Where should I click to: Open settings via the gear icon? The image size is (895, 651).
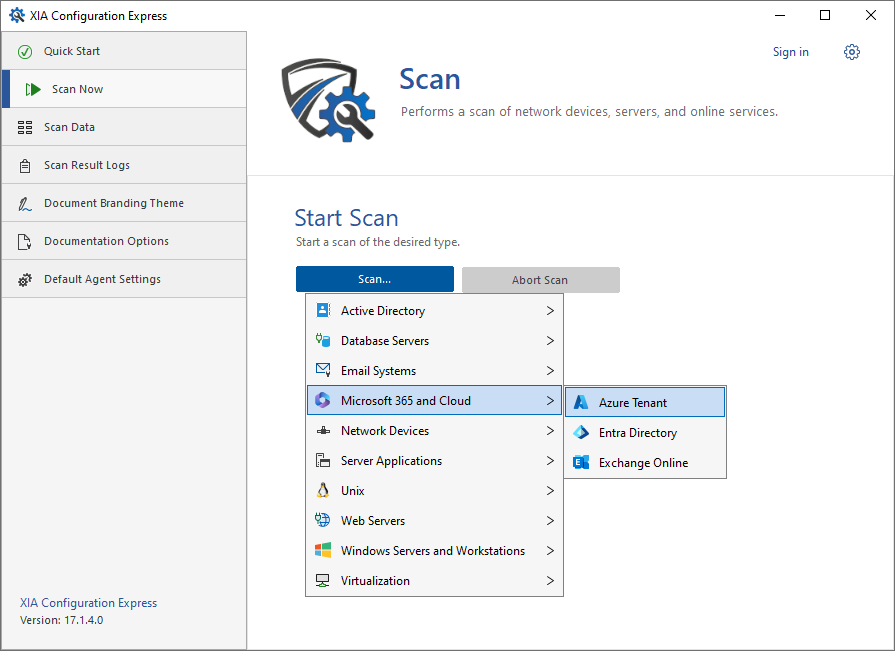pyautogui.click(x=852, y=52)
